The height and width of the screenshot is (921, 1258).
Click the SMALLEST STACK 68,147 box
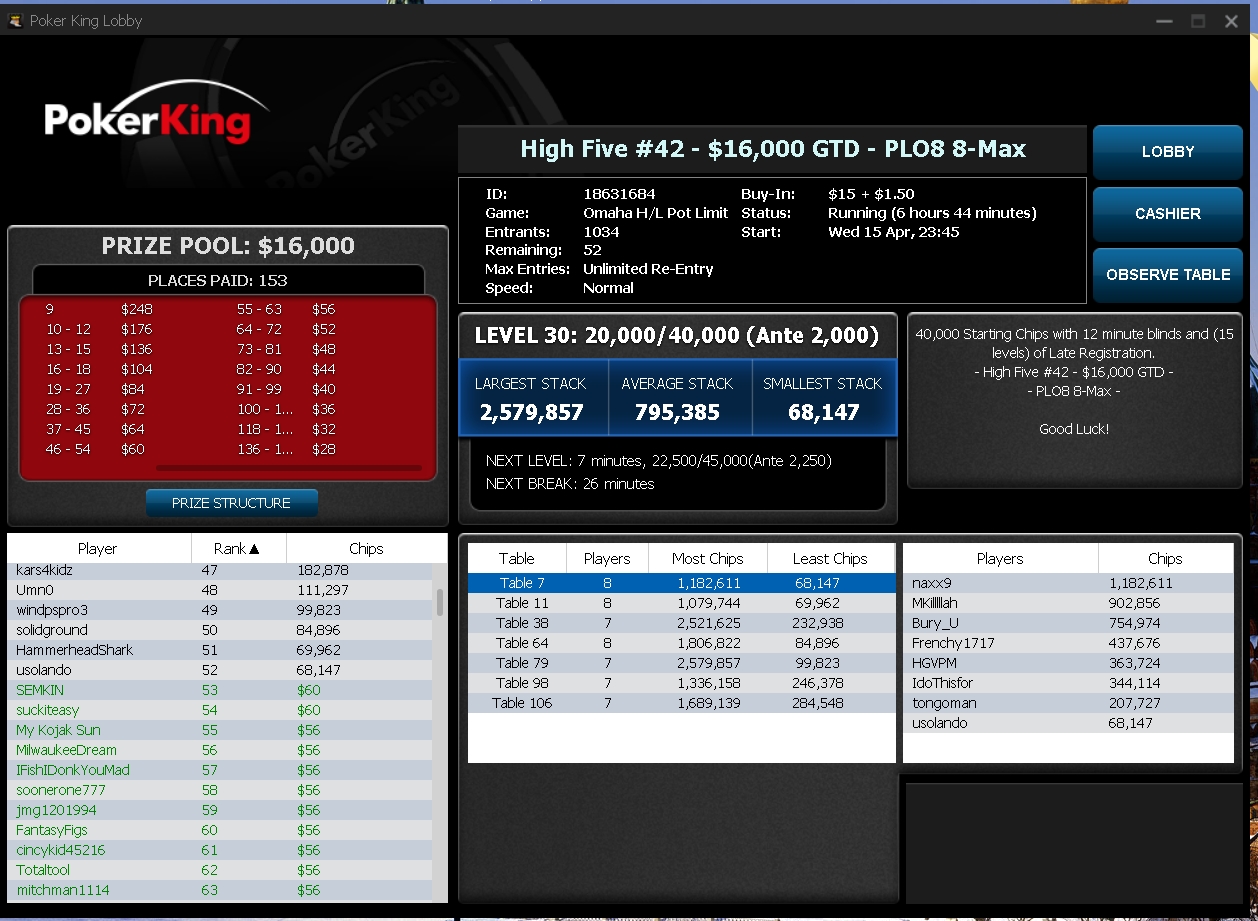[824, 398]
